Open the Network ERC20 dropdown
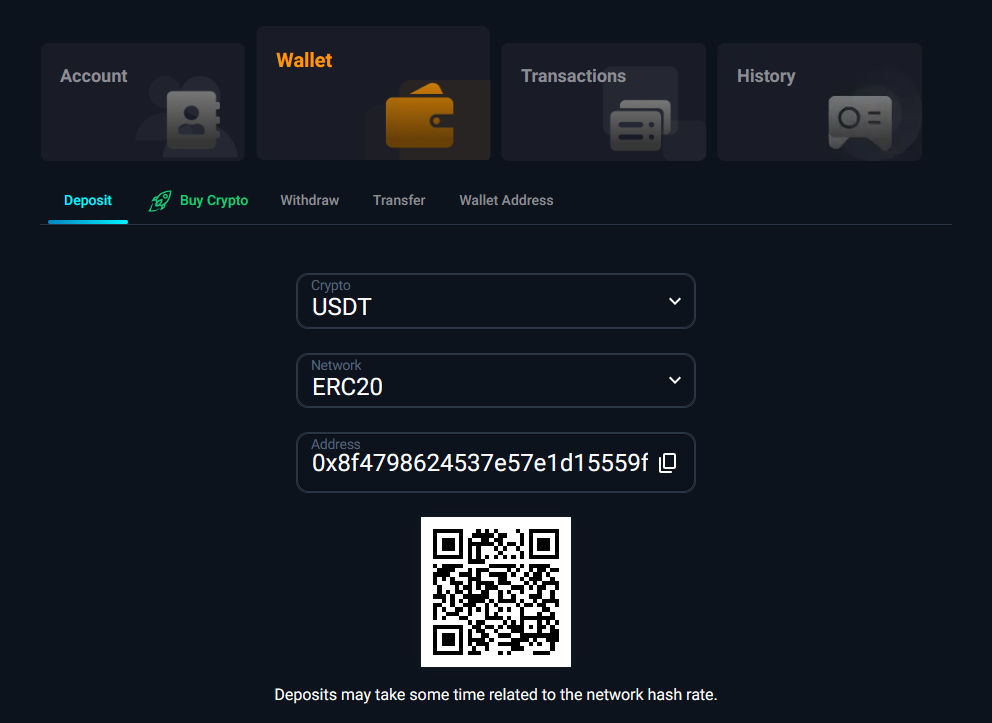Screen dimensions: 992x723 [x=480, y=381]
